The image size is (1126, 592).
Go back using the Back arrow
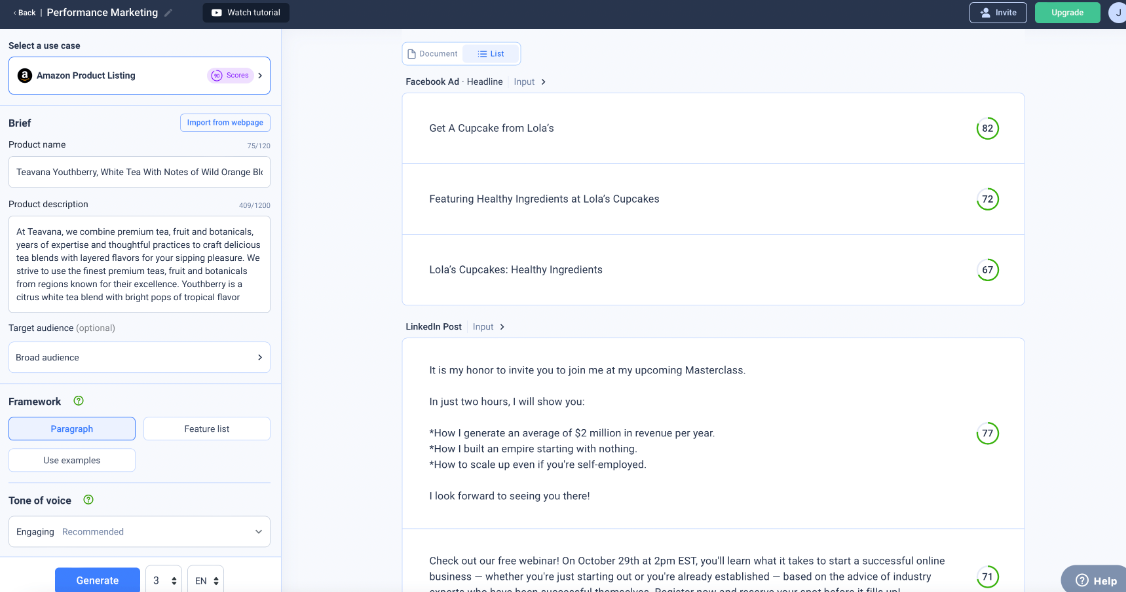click(24, 13)
